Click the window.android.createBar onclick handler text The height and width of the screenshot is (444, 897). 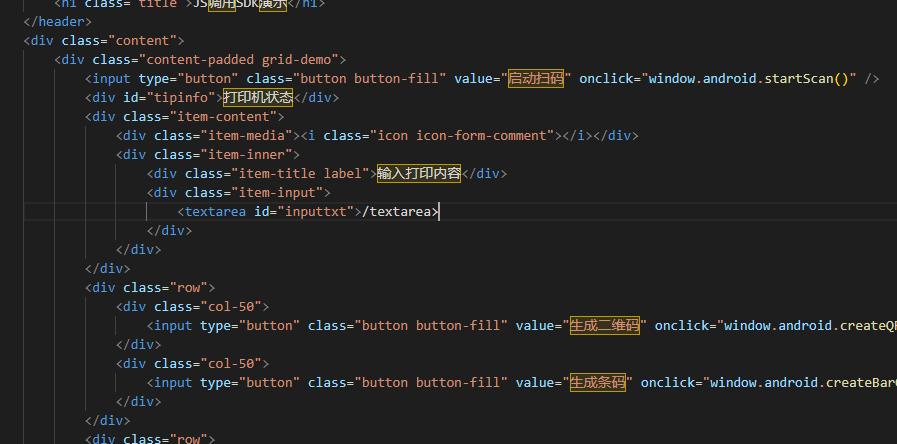pos(800,382)
